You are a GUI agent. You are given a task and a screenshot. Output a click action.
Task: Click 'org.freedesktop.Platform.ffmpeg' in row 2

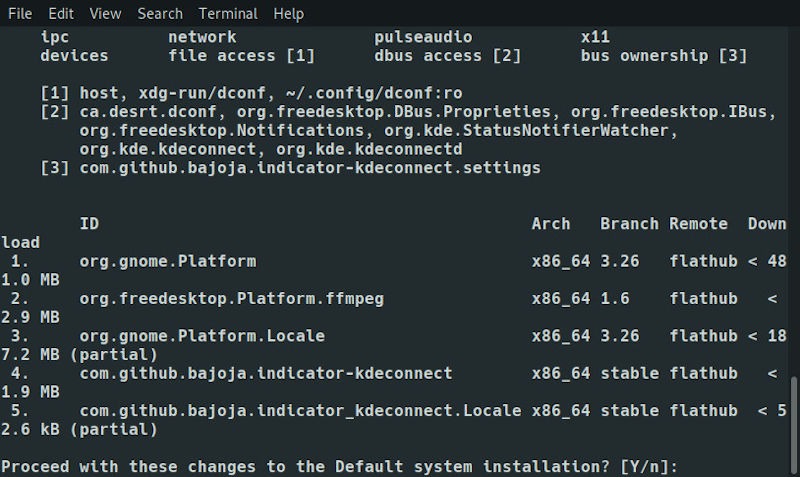tap(232, 298)
